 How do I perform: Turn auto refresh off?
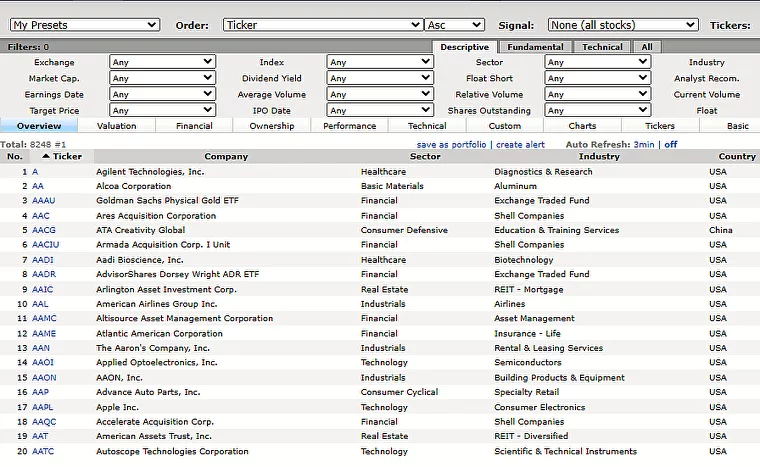click(x=671, y=145)
